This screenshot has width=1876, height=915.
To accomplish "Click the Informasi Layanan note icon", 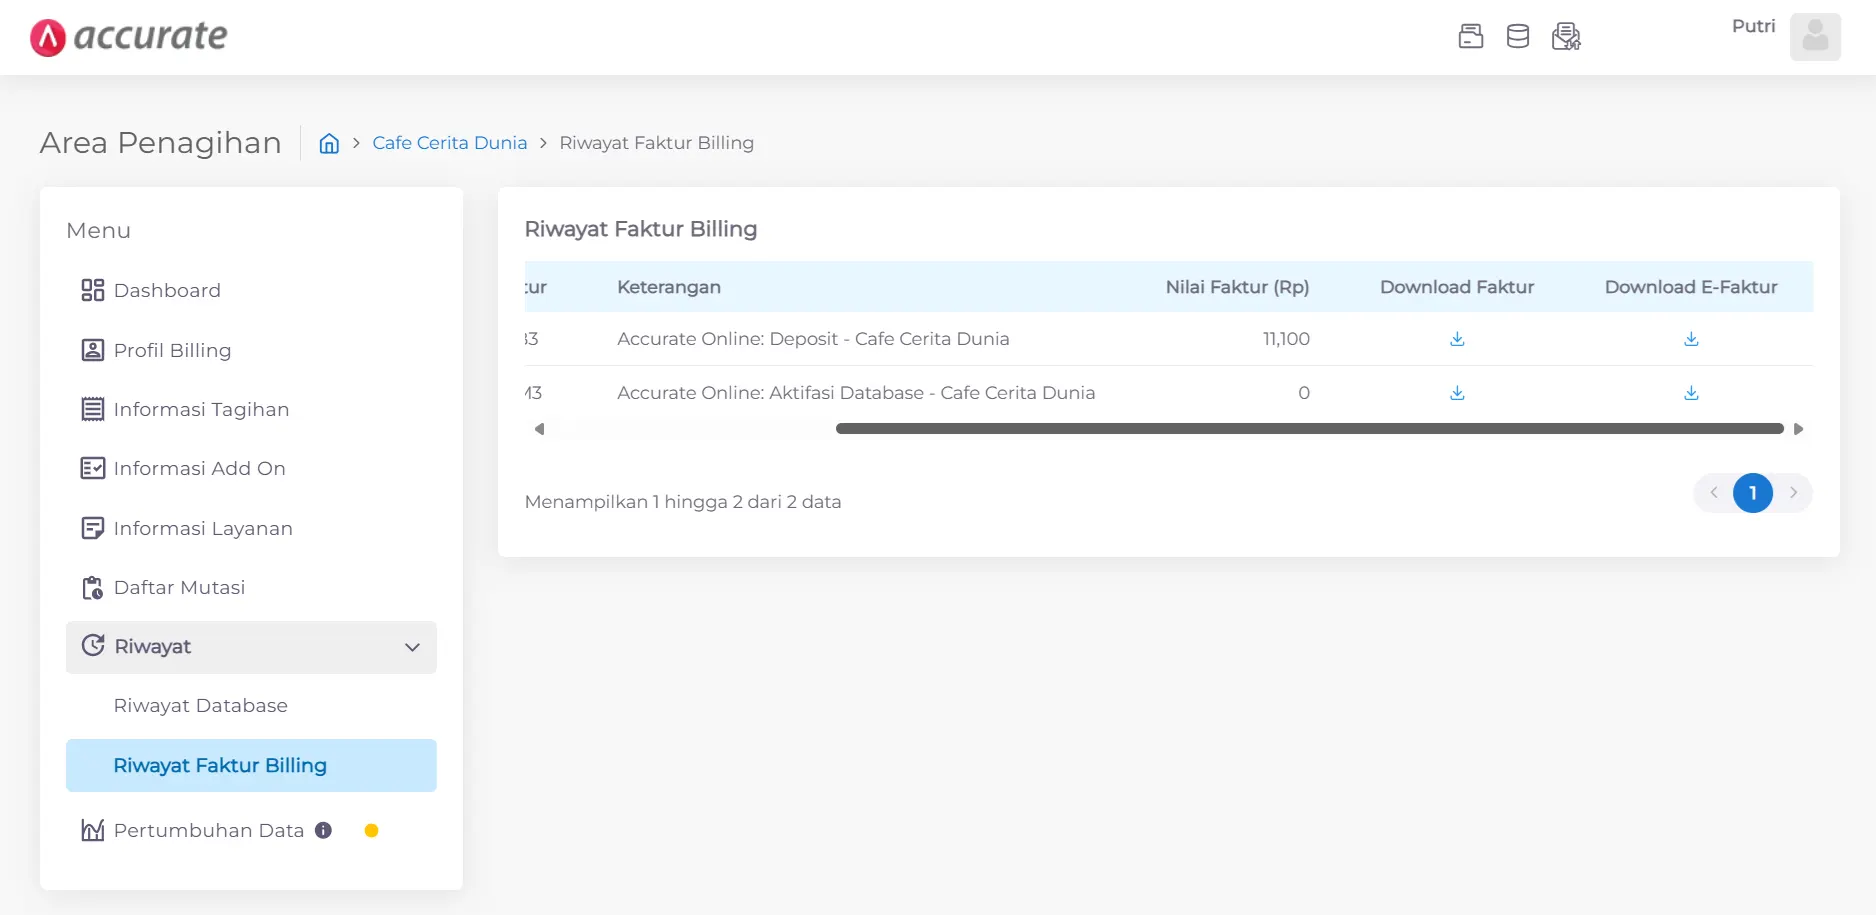I will coord(93,528).
